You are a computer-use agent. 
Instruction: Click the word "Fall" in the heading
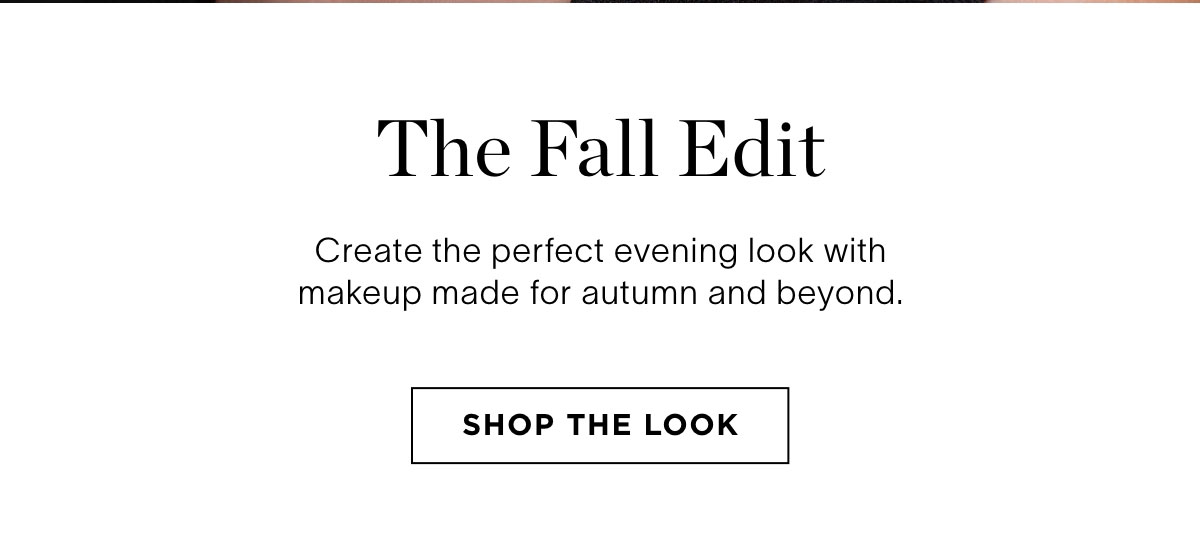(x=596, y=150)
